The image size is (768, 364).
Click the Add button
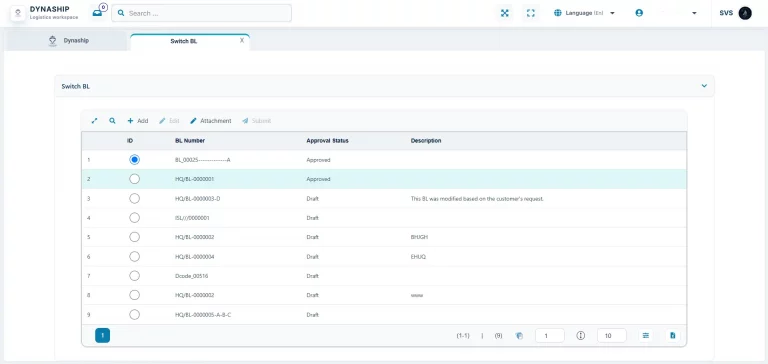click(138, 121)
